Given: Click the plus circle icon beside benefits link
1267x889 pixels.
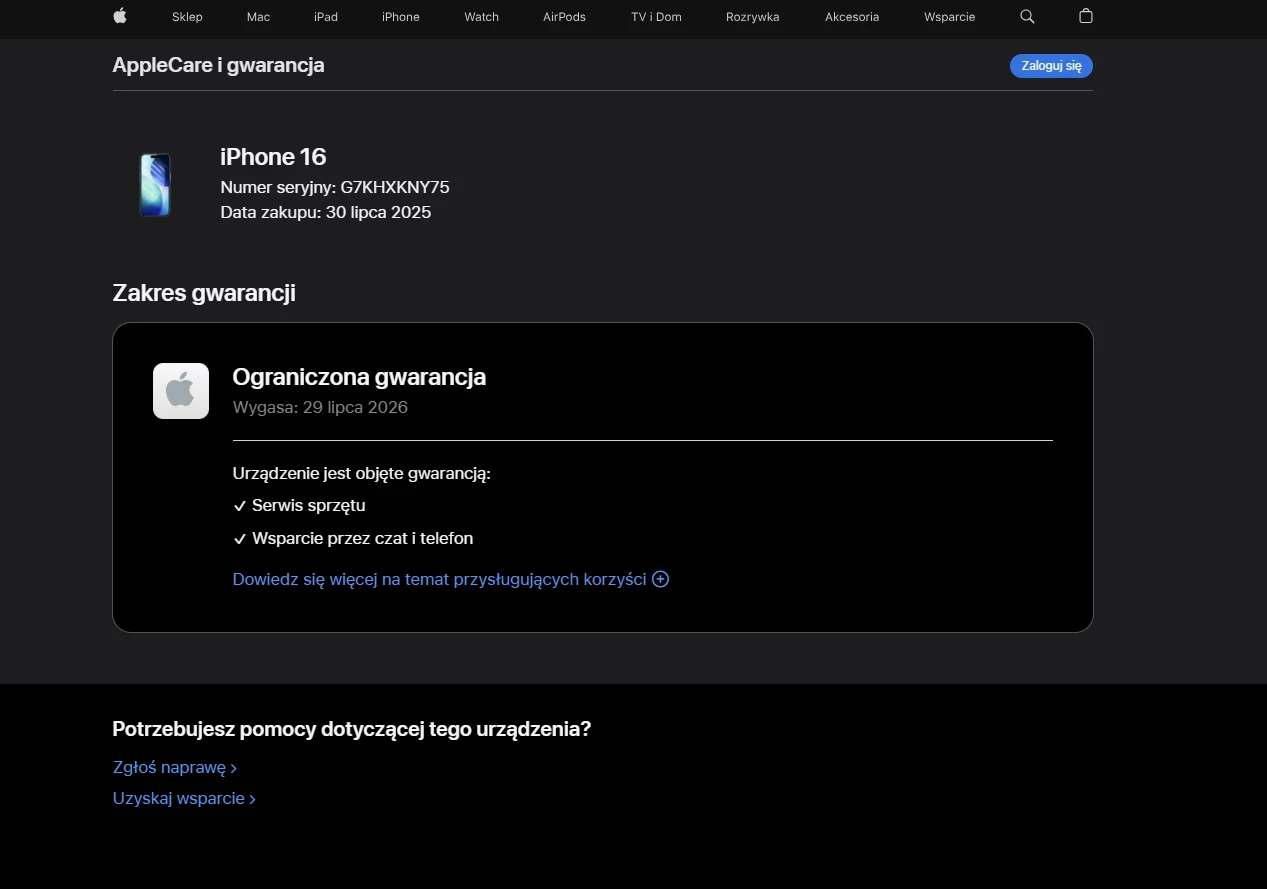Looking at the screenshot, I should pyautogui.click(x=660, y=579).
